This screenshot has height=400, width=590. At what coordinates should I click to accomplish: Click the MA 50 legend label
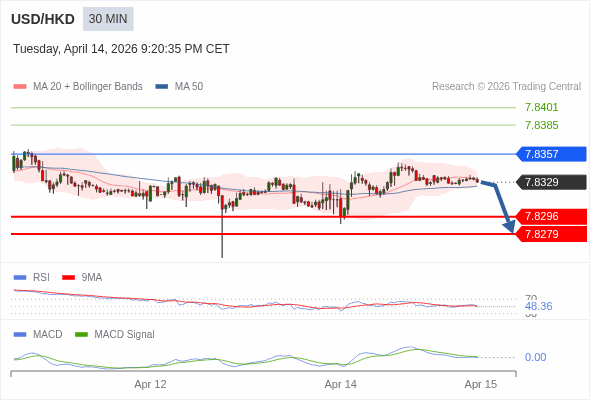(189, 87)
